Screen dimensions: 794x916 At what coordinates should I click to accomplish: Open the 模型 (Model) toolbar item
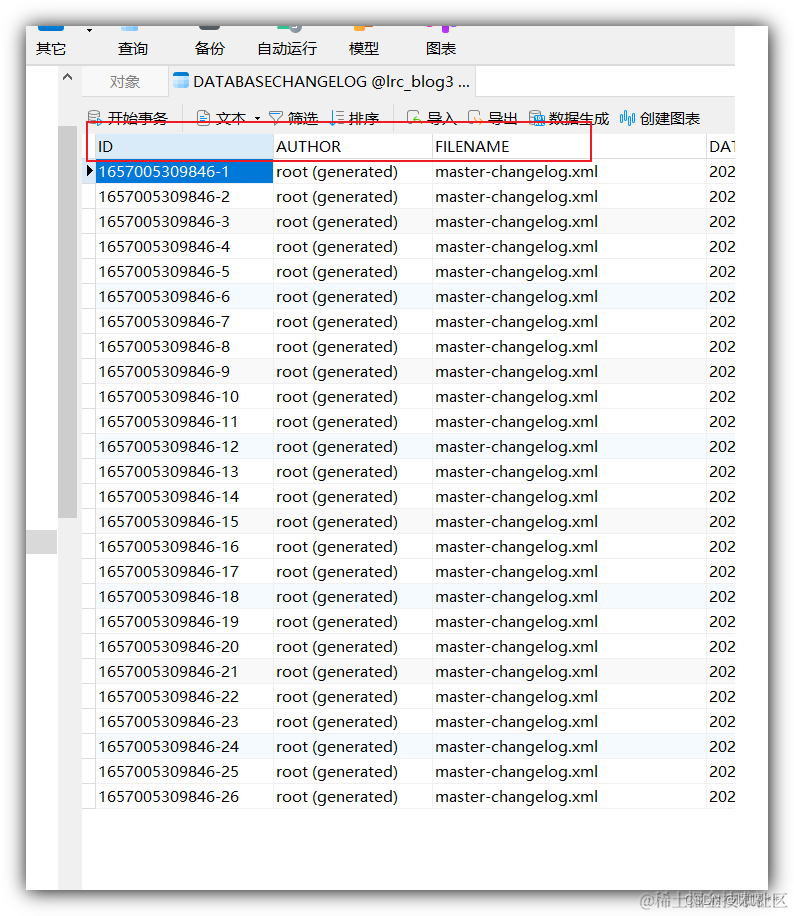(363, 41)
